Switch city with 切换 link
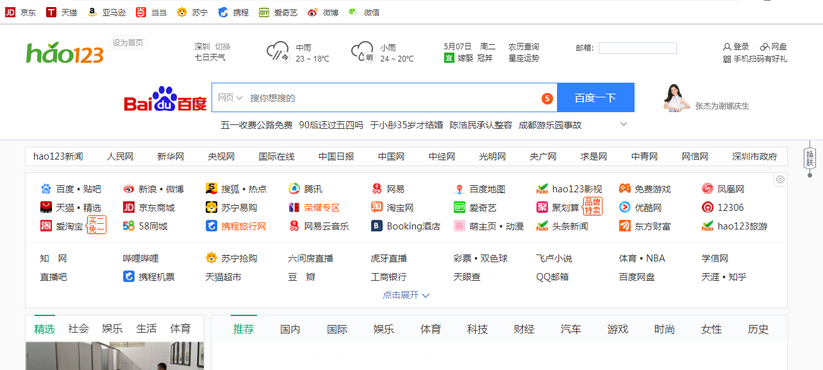This screenshot has height=370, width=823. pos(223,46)
